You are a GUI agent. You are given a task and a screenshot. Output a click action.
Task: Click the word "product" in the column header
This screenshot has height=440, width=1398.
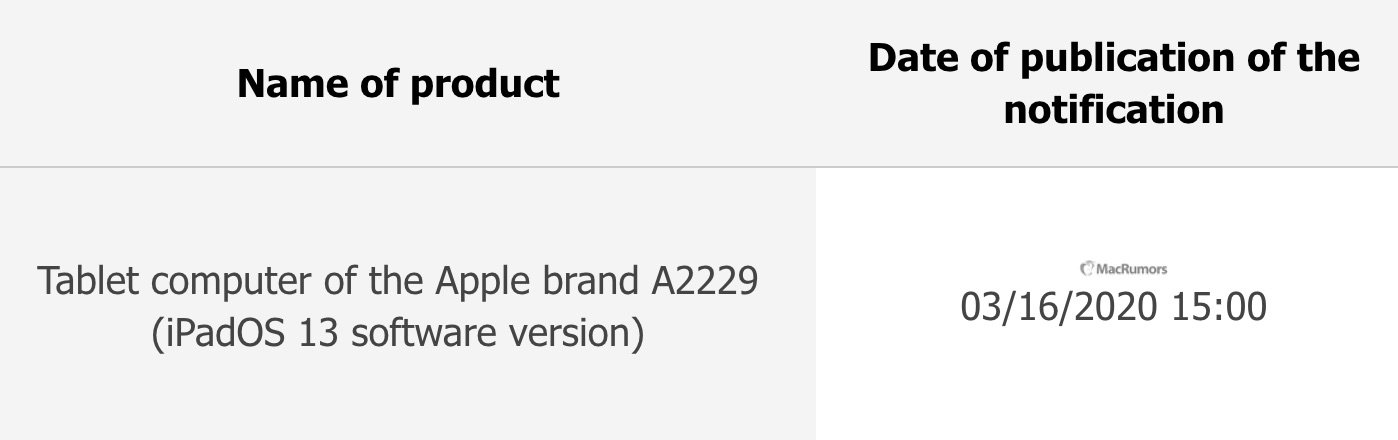[486, 83]
